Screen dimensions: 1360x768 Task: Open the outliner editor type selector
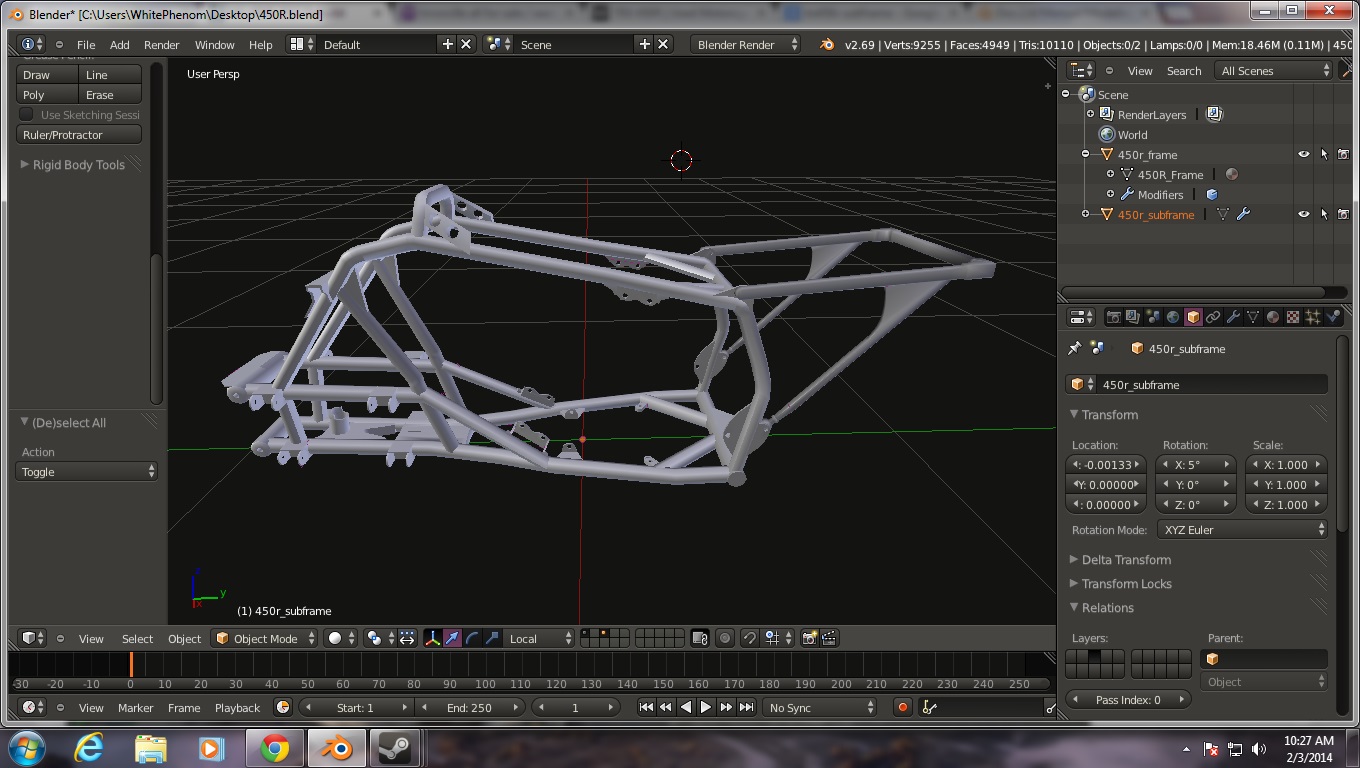[x=1081, y=70]
